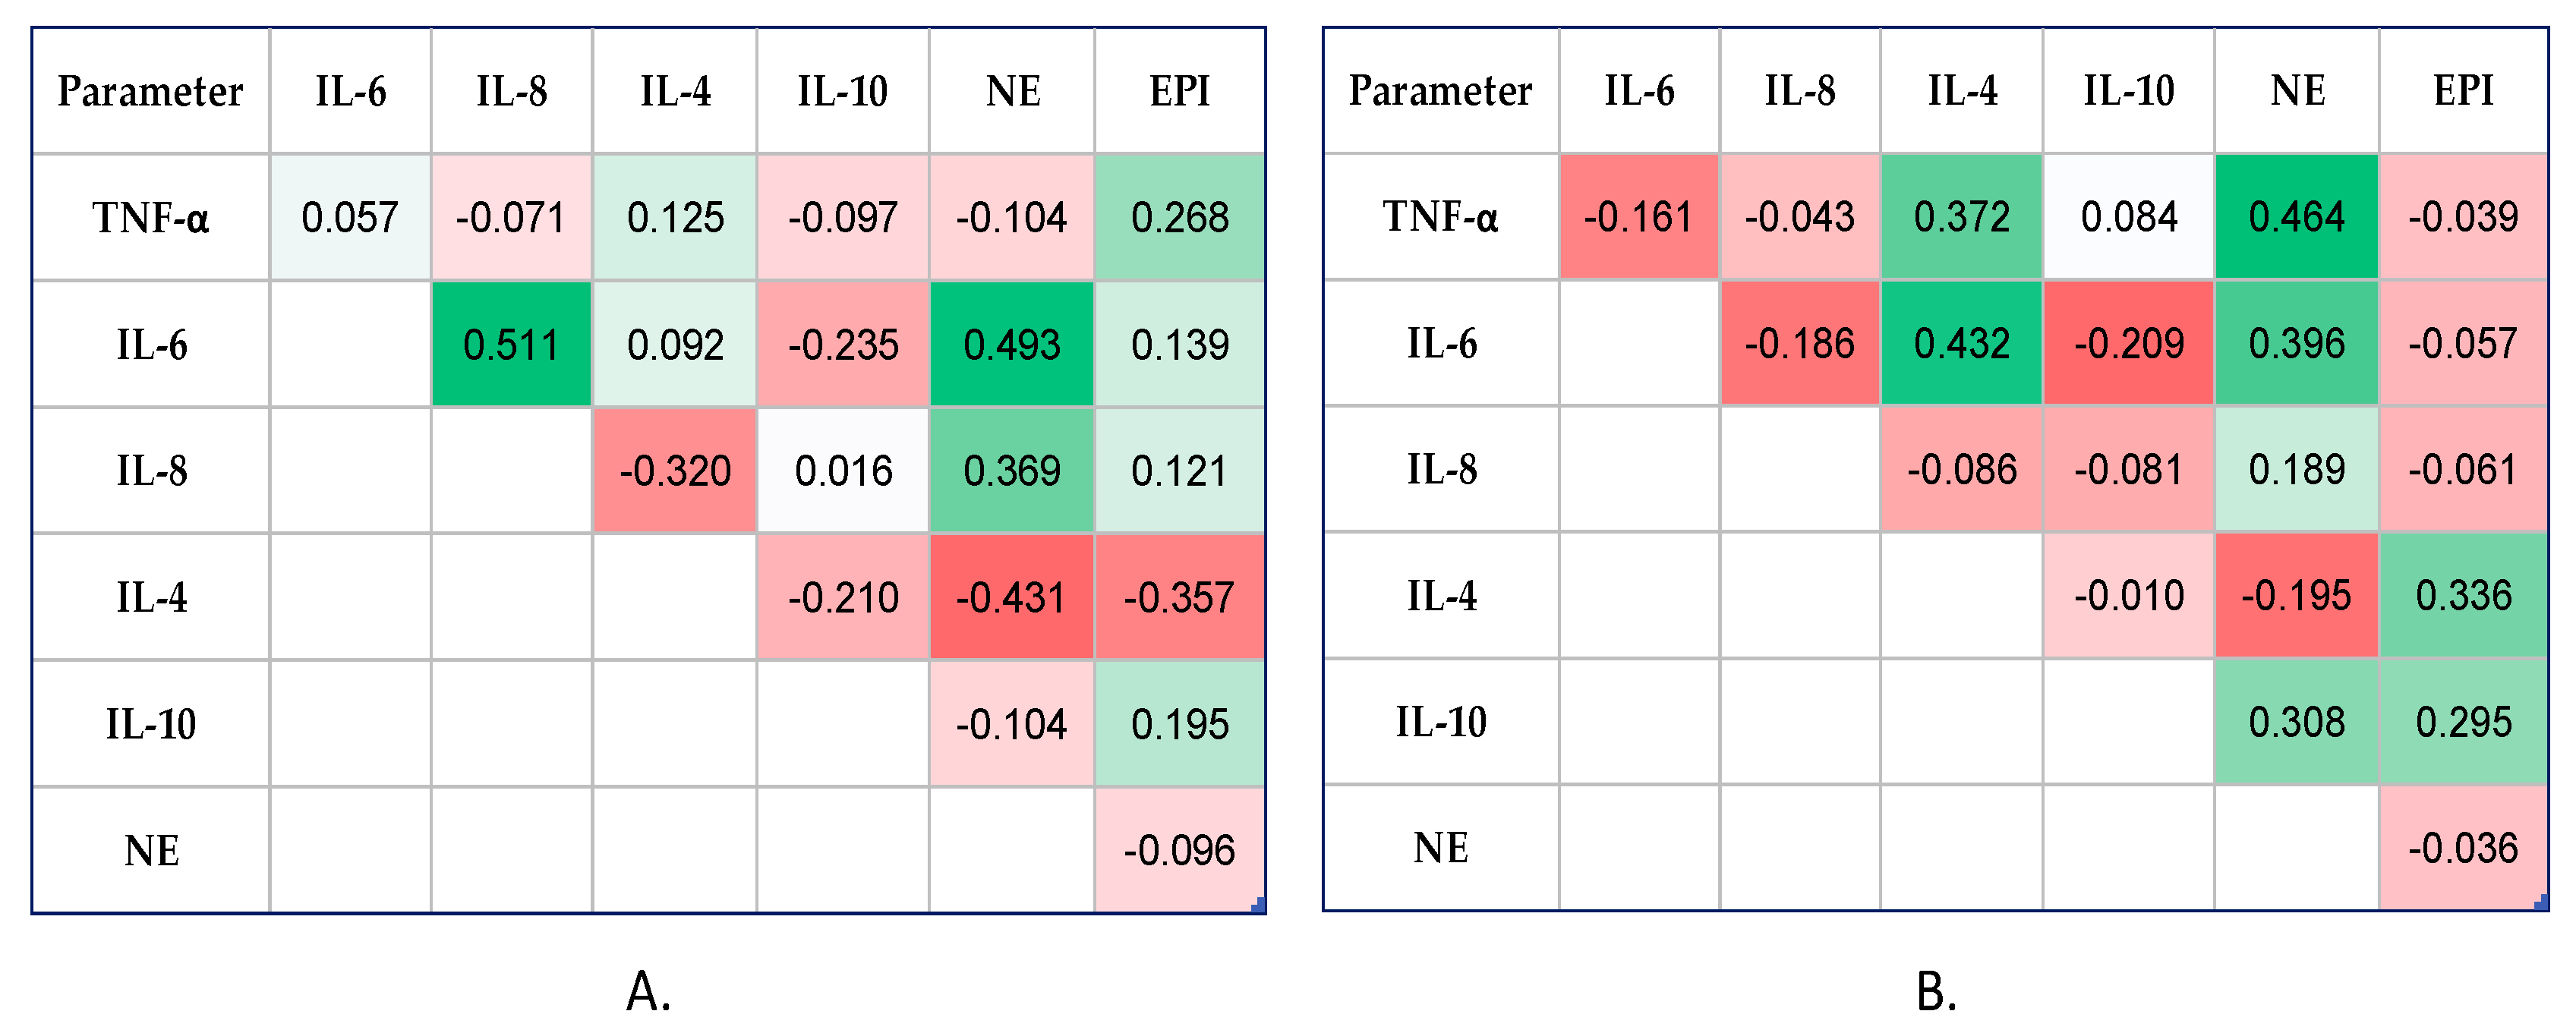Click the 0.336 cell in table B
Image resolution: width=2576 pixels, height=1033 pixels.
2463,596
